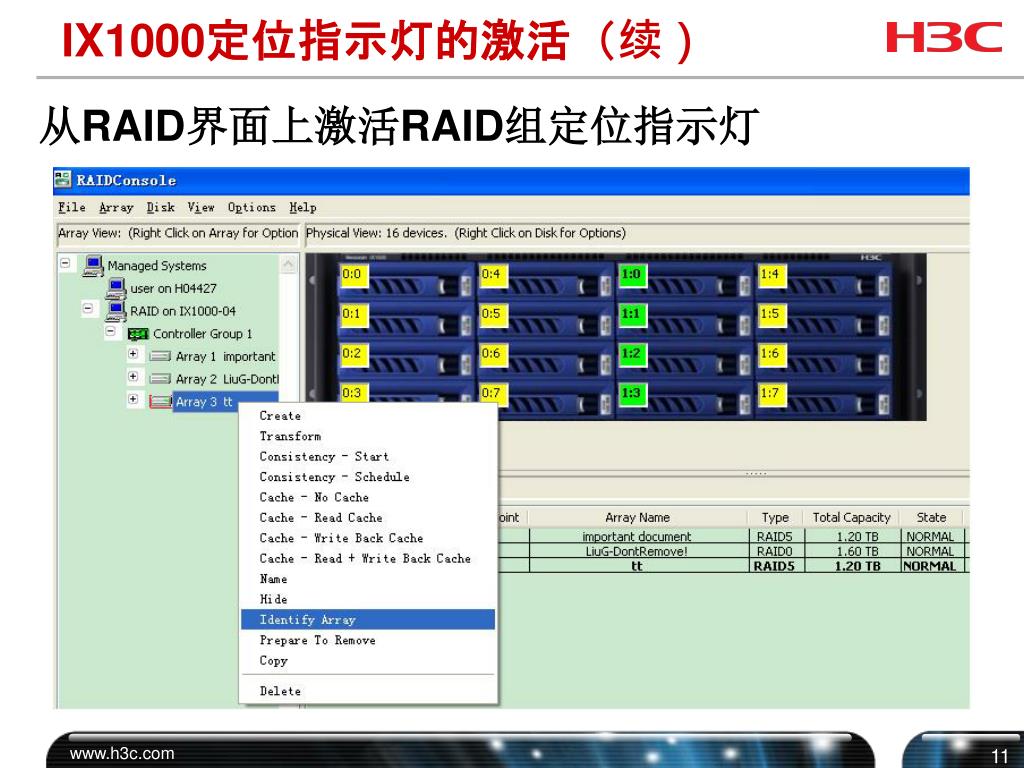The height and width of the screenshot is (768, 1024).
Task: Expand the Array 3 tt node
Action: [133, 399]
